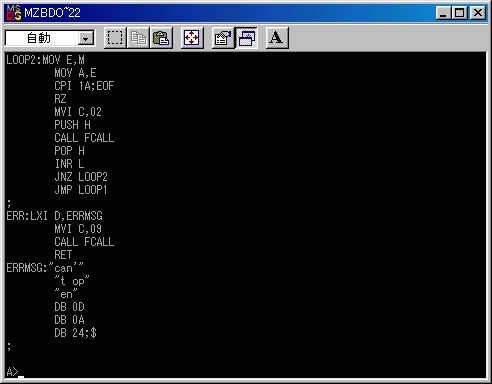Click the 自動 font size combo box
The width and height of the screenshot is (492, 384).
tap(50, 38)
